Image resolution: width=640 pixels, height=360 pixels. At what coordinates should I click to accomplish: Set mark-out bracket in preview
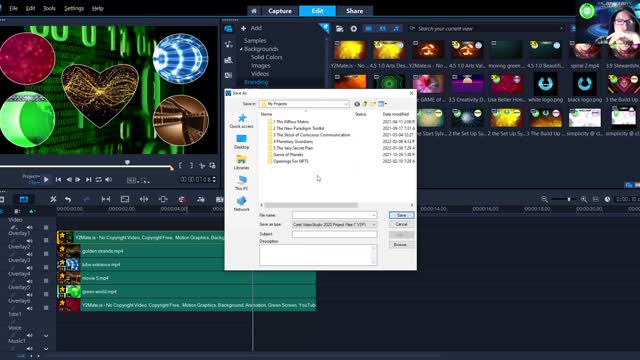(x=191, y=165)
